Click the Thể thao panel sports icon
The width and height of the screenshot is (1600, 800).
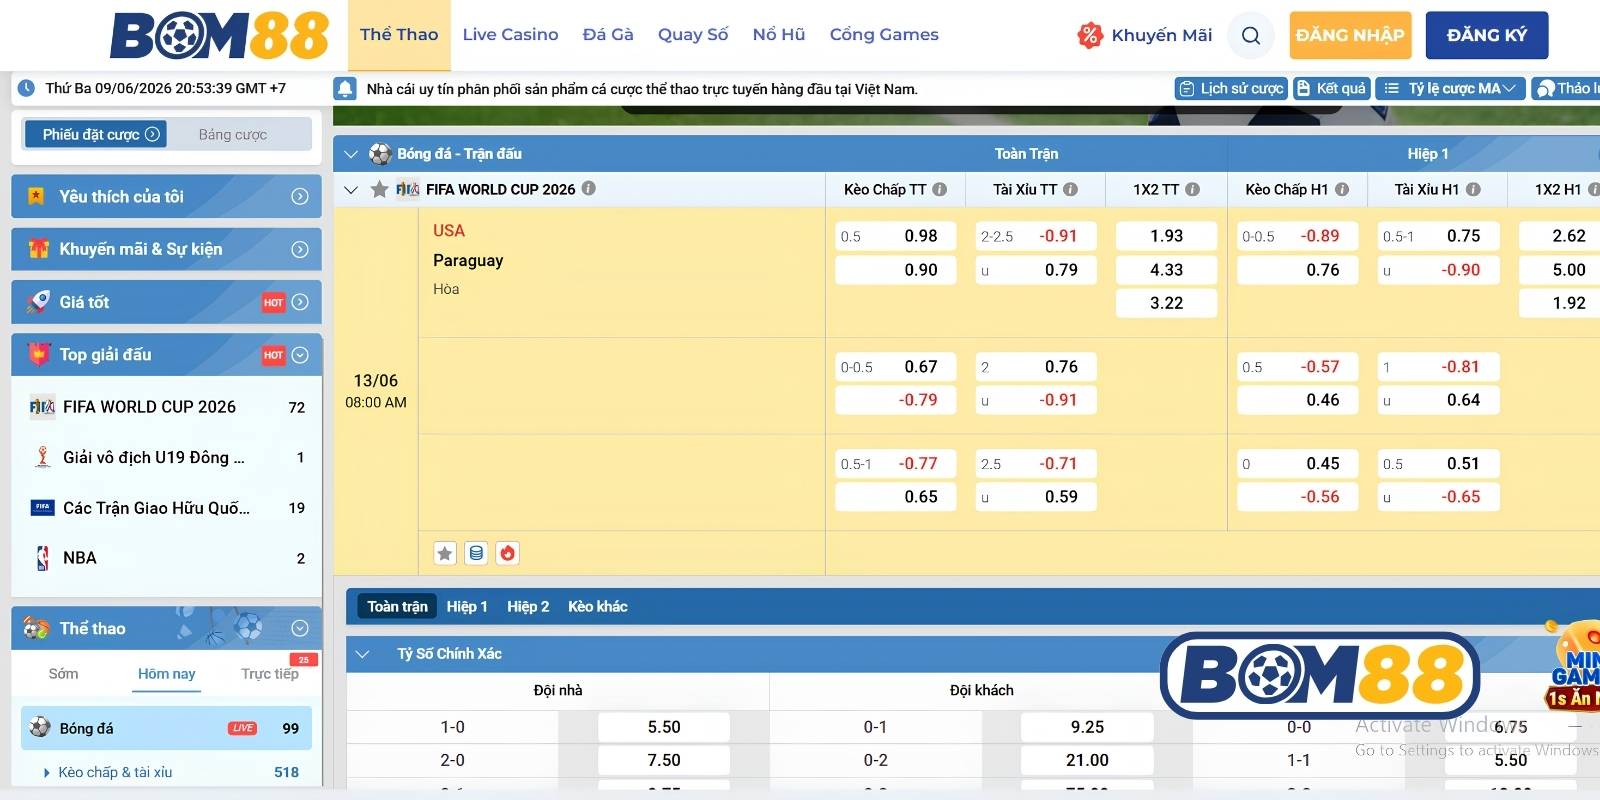pyautogui.click(x=37, y=628)
